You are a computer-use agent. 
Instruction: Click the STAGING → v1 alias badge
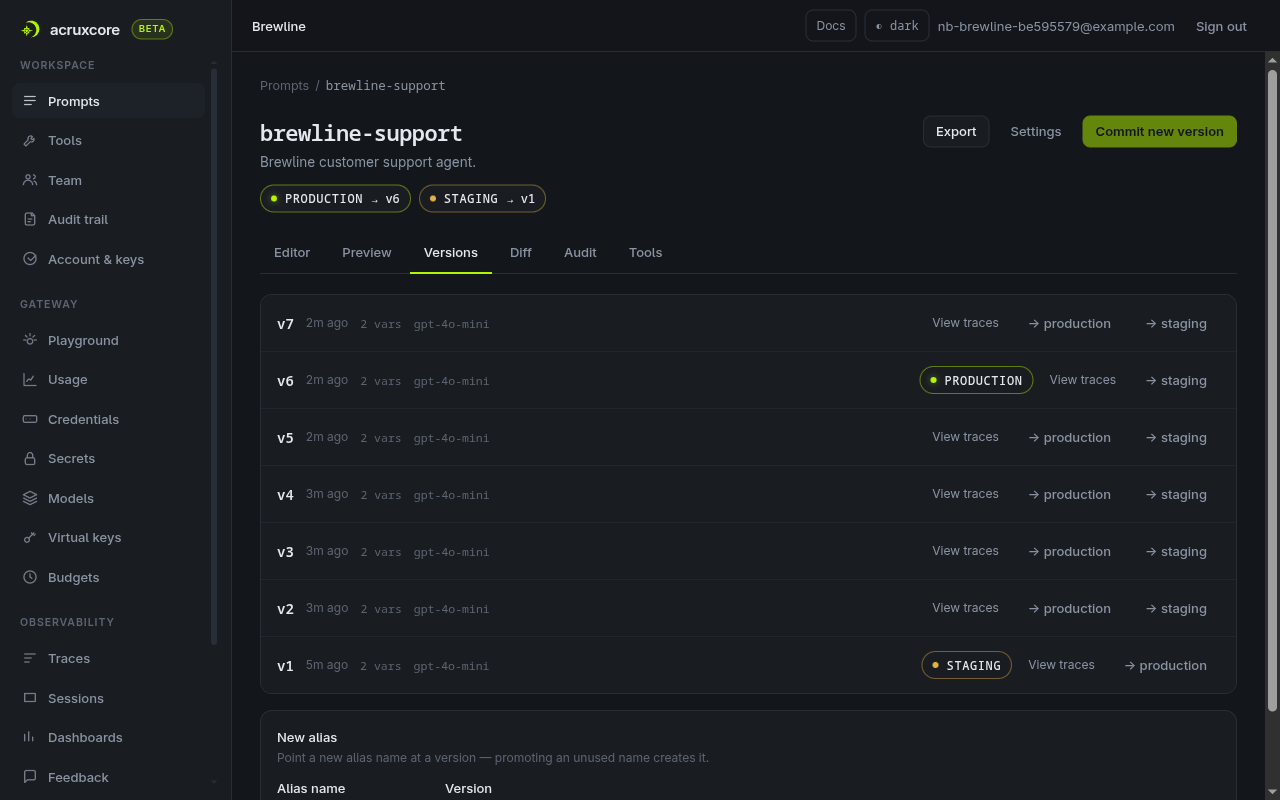pos(482,199)
